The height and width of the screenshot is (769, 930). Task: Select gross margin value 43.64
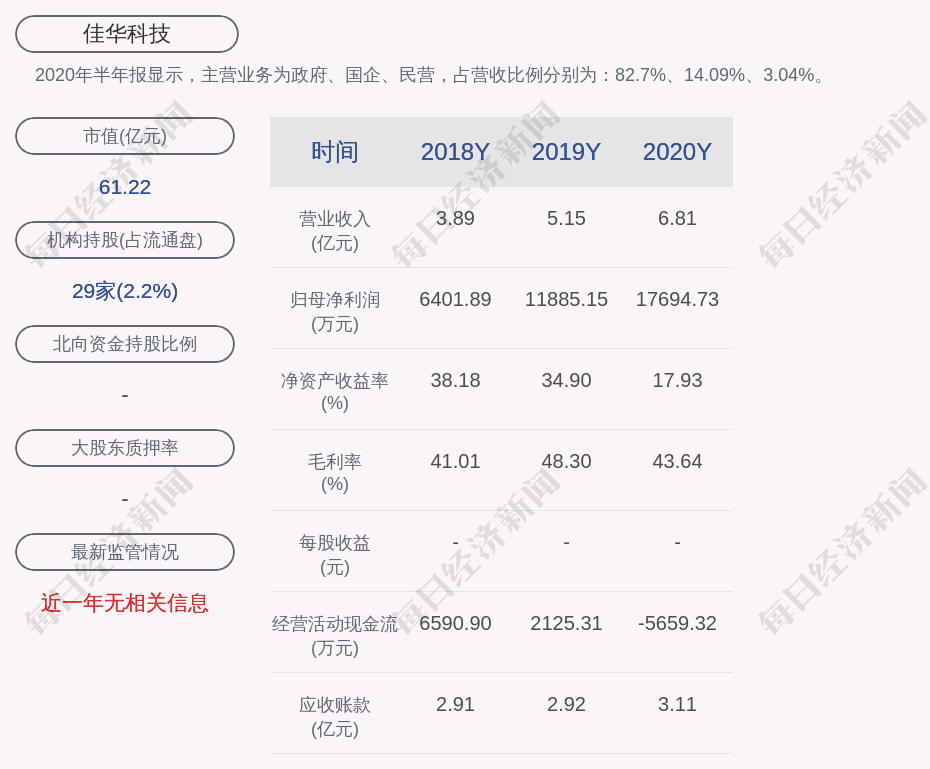coord(677,461)
